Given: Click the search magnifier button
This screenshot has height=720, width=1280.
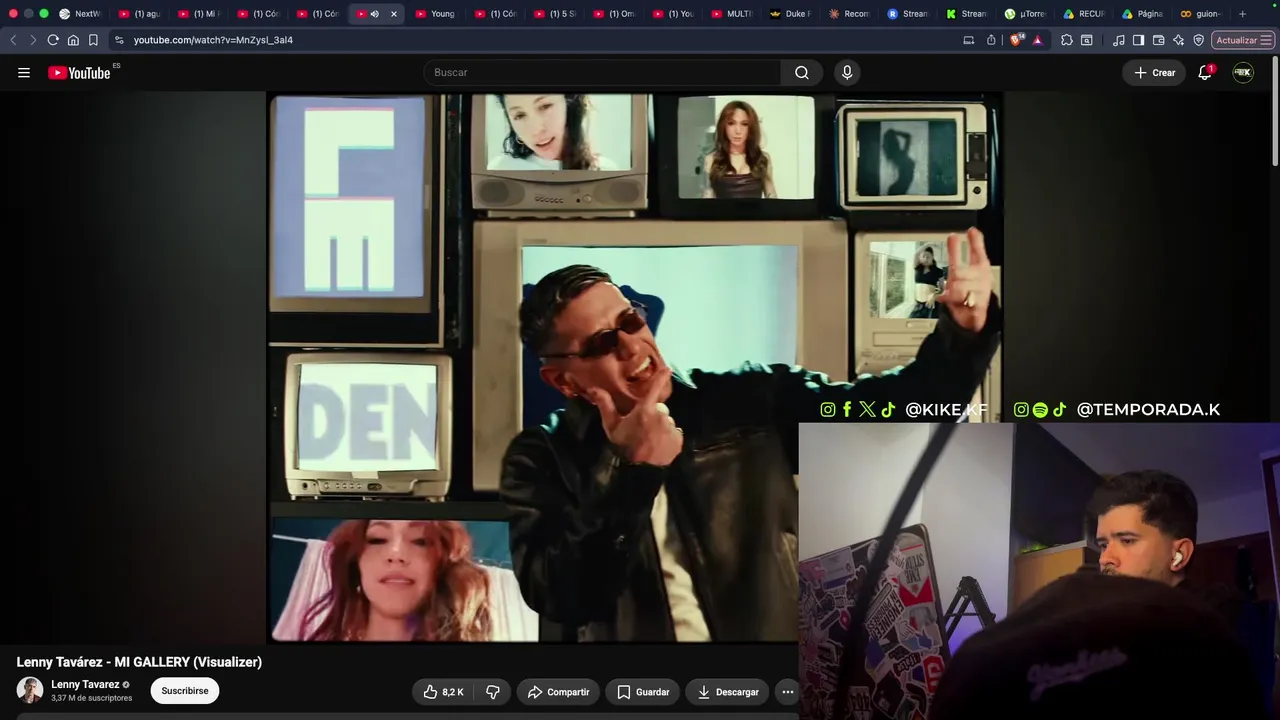Looking at the screenshot, I should tap(802, 72).
